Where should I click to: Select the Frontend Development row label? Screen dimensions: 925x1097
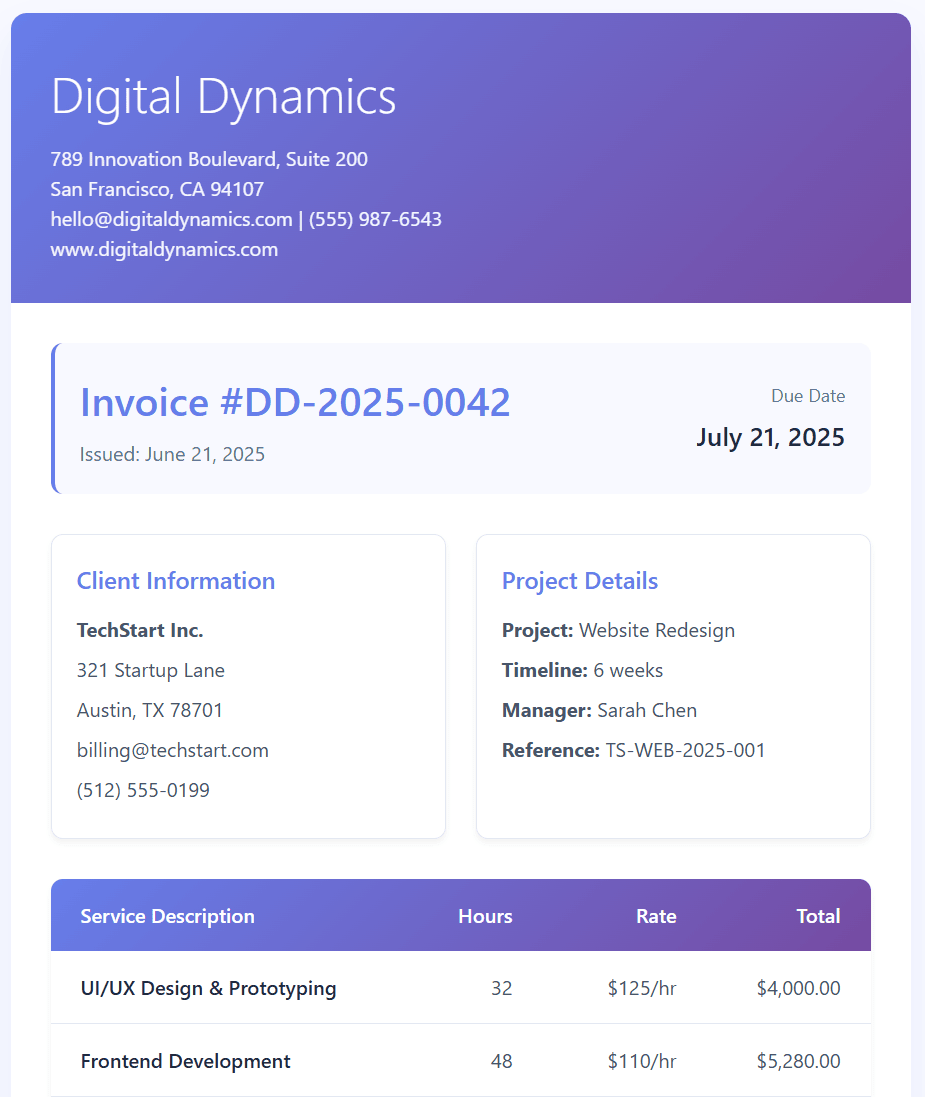click(185, 1061)
